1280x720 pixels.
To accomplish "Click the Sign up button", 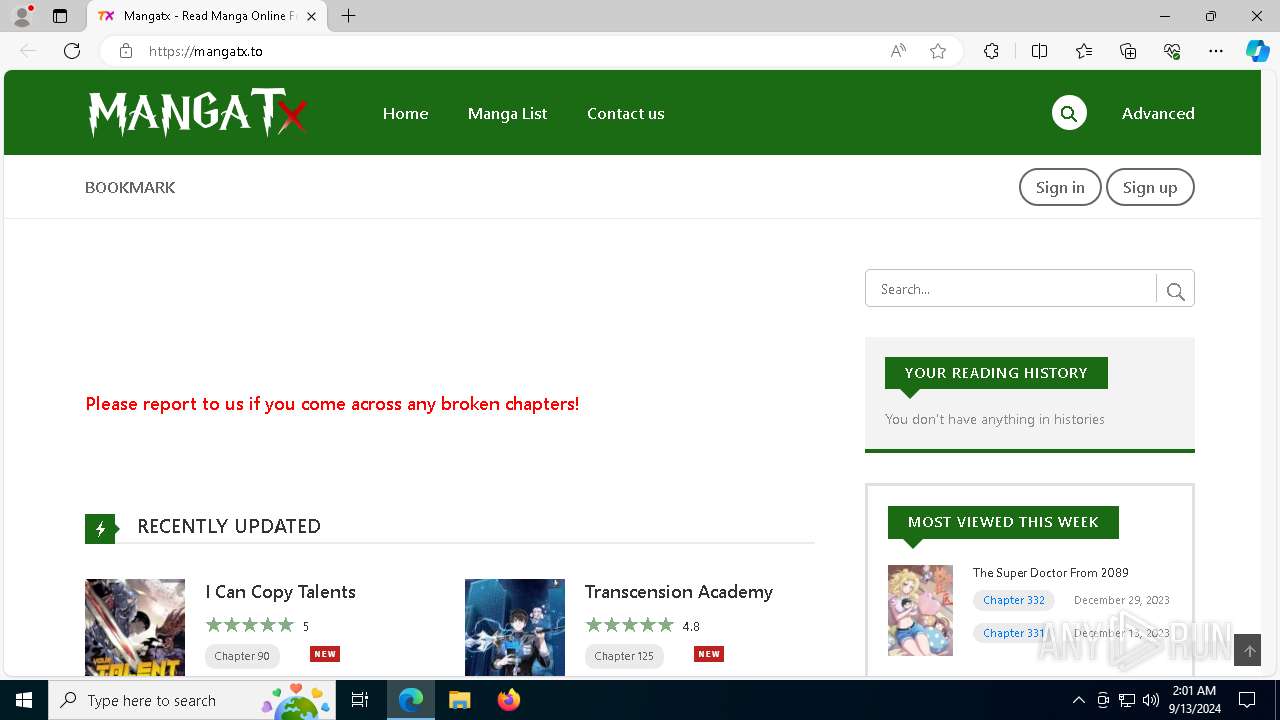I will click(1150, 187).
